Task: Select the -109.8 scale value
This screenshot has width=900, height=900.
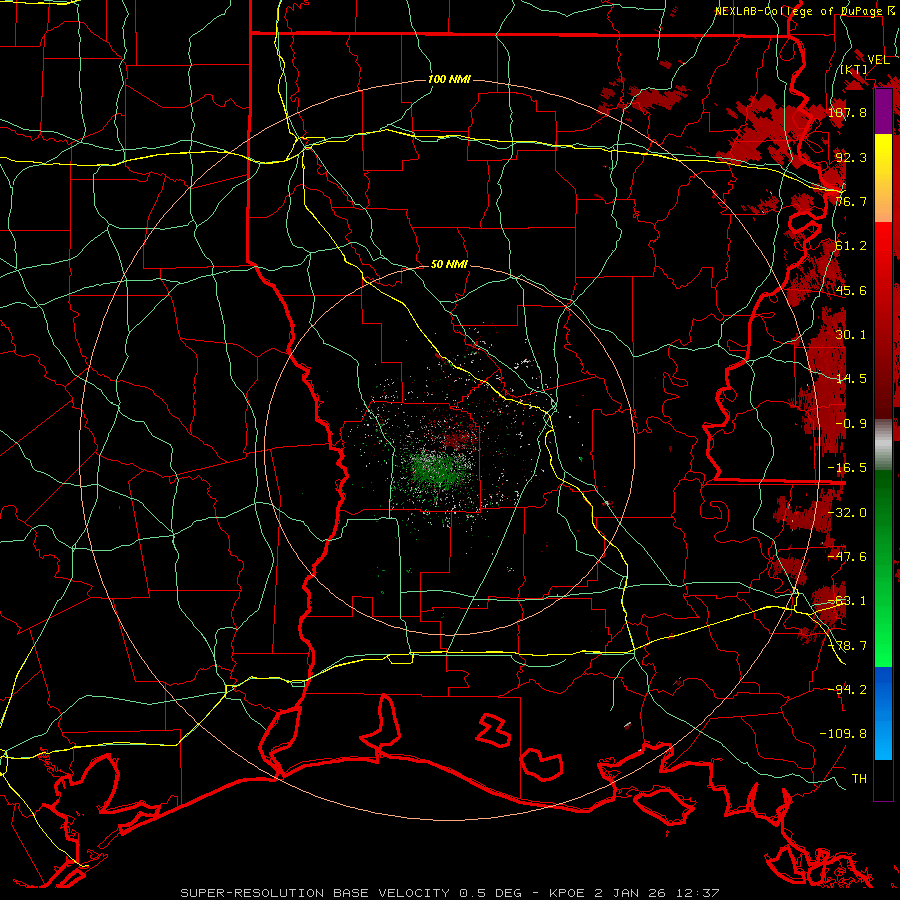Action: point(844,734)
